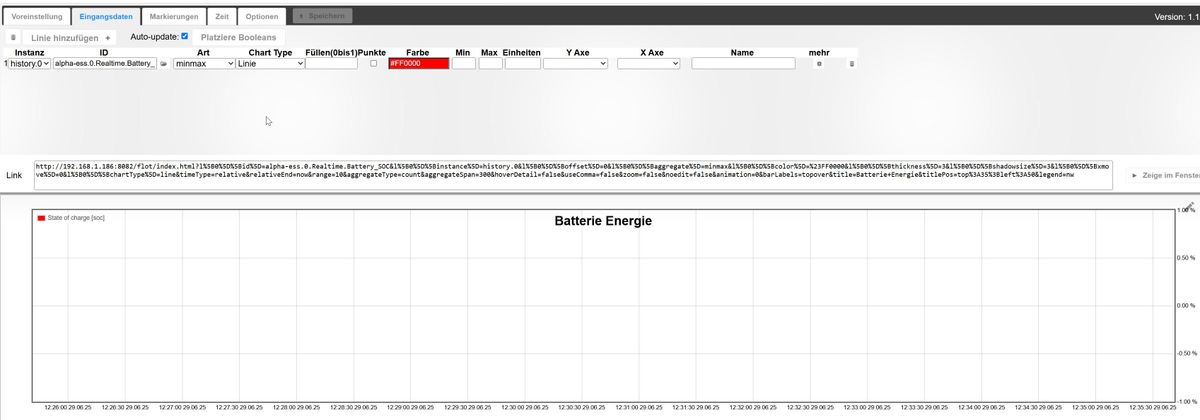Viewport: 1200px width, 420px height.
Task: Click the 0.50 % axis label
Action: pyautogui.click(x=1186, y=257)
